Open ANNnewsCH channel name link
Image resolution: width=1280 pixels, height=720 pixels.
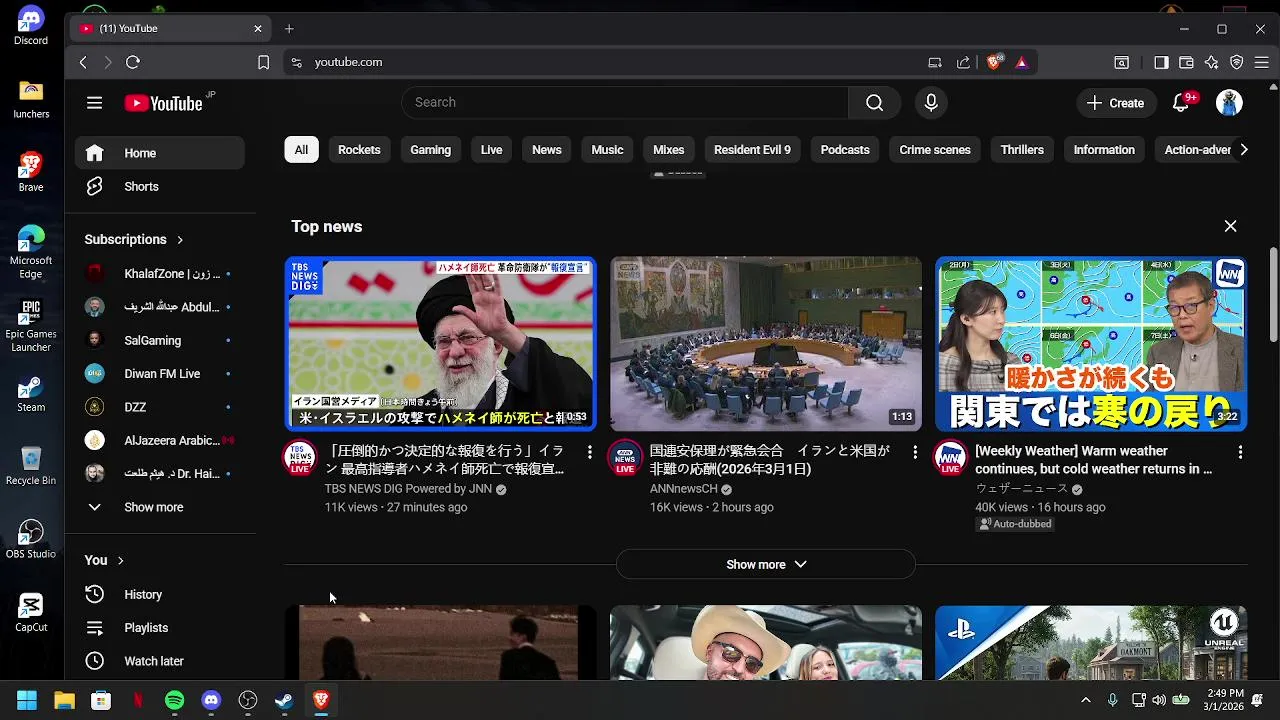(x=684, y=489)
